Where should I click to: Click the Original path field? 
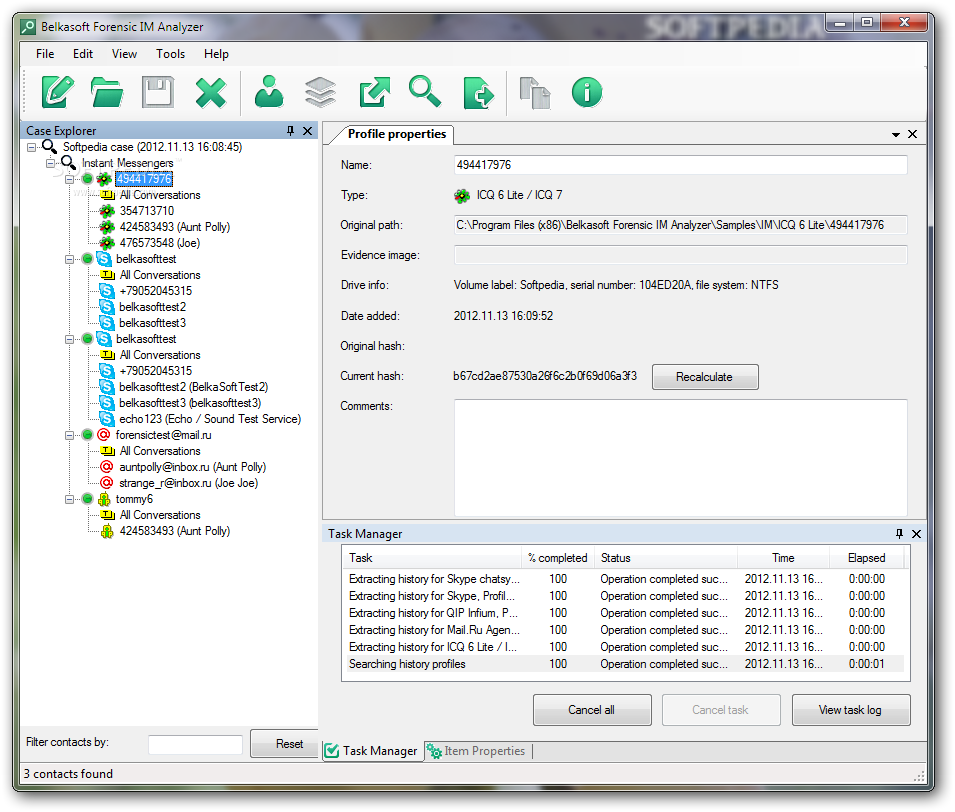(x=681, y=225)
